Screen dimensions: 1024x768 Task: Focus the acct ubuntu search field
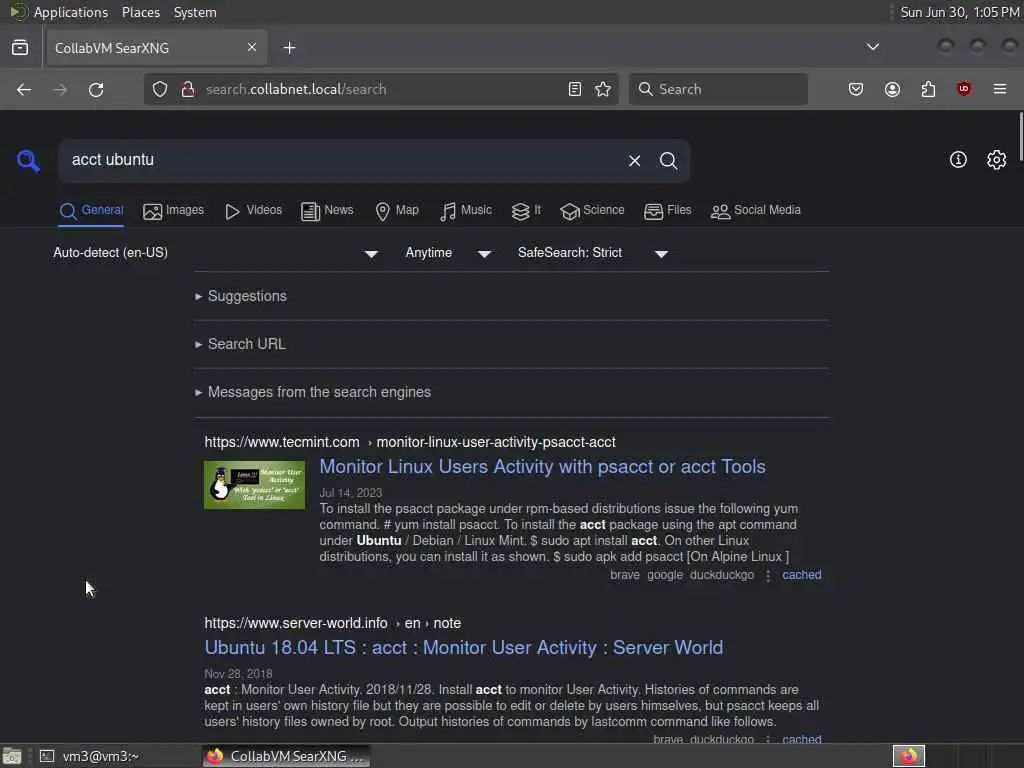tap(340, 160)
